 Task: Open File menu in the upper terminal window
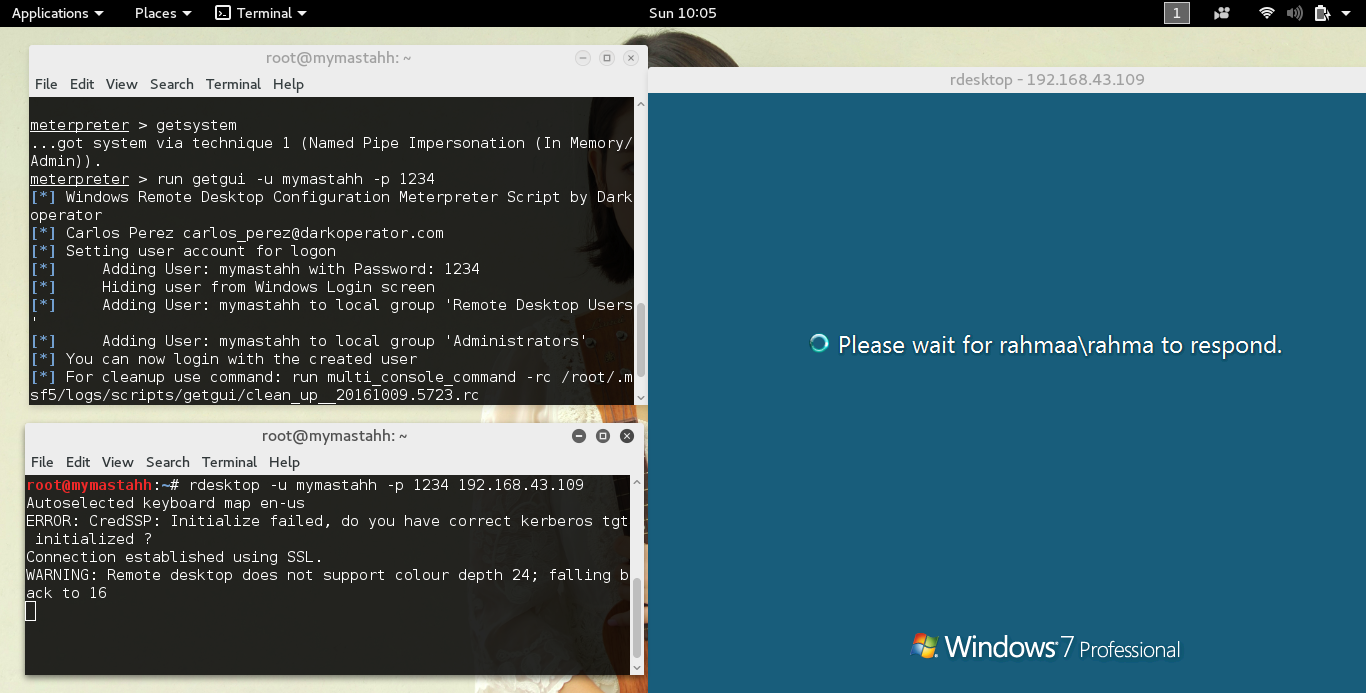tap(46, 84)
